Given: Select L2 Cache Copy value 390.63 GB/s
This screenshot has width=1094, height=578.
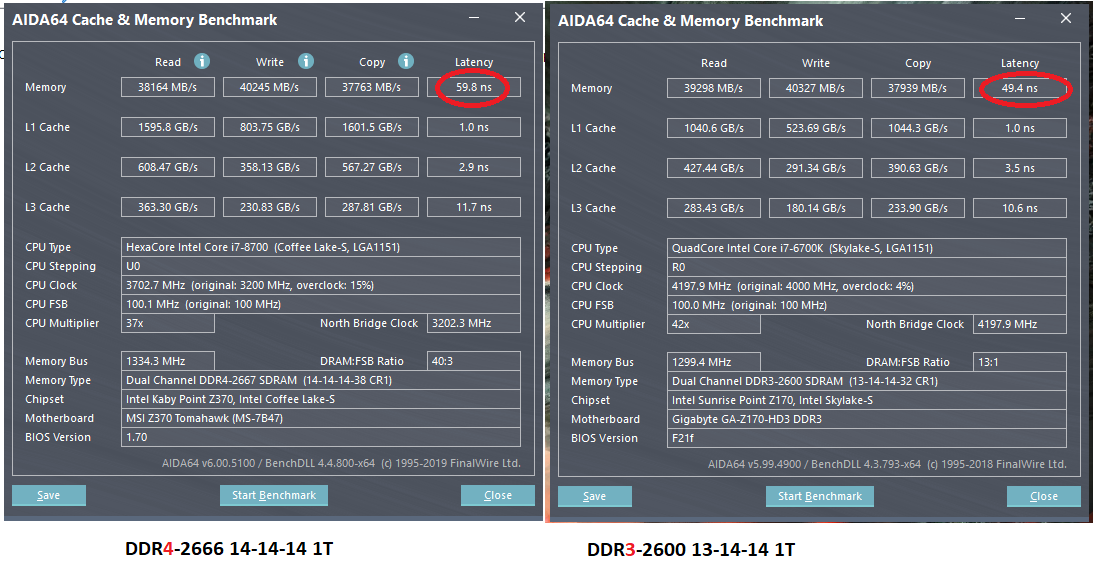Looking at the screenshot, I should click(917, 168).
